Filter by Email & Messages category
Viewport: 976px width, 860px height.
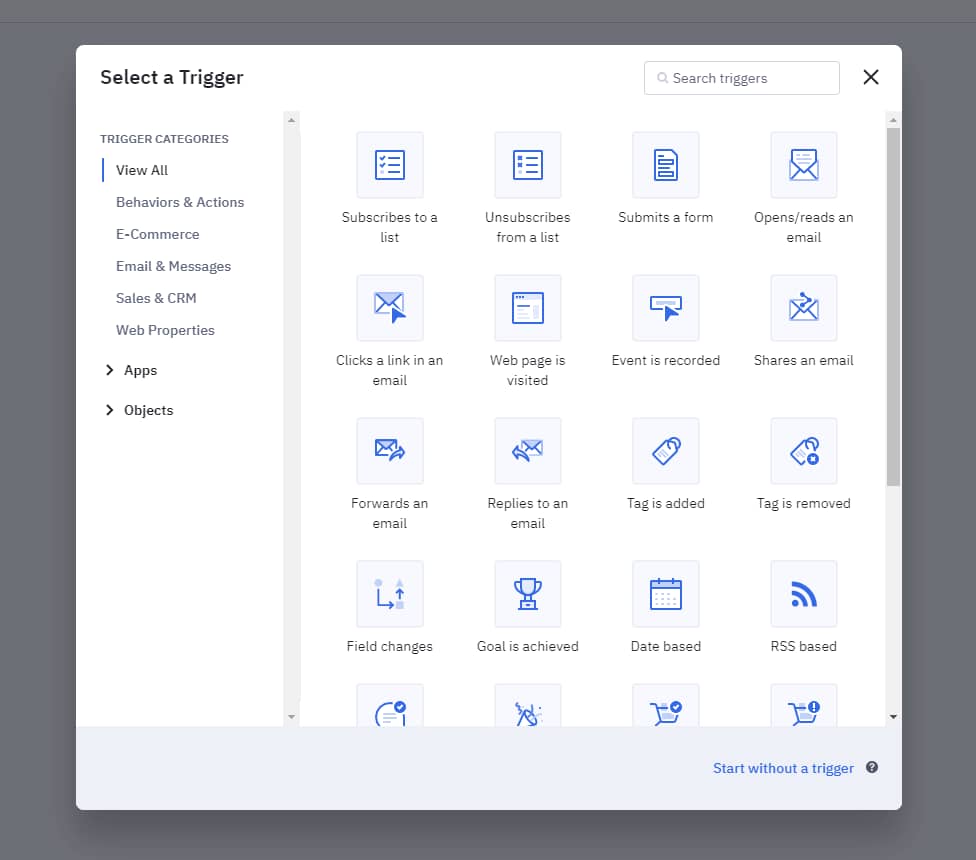(173, 266)
